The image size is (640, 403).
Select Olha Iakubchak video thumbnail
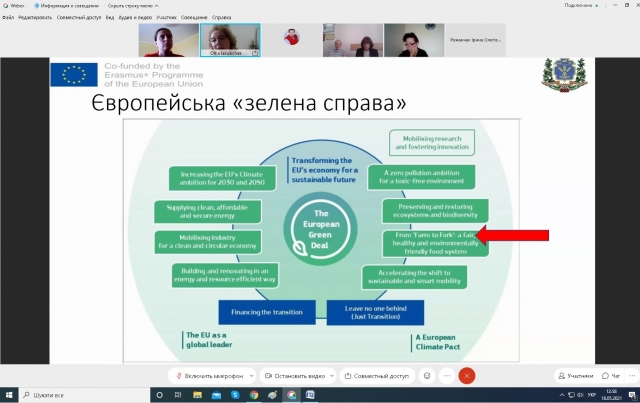[x=230, y=40]
